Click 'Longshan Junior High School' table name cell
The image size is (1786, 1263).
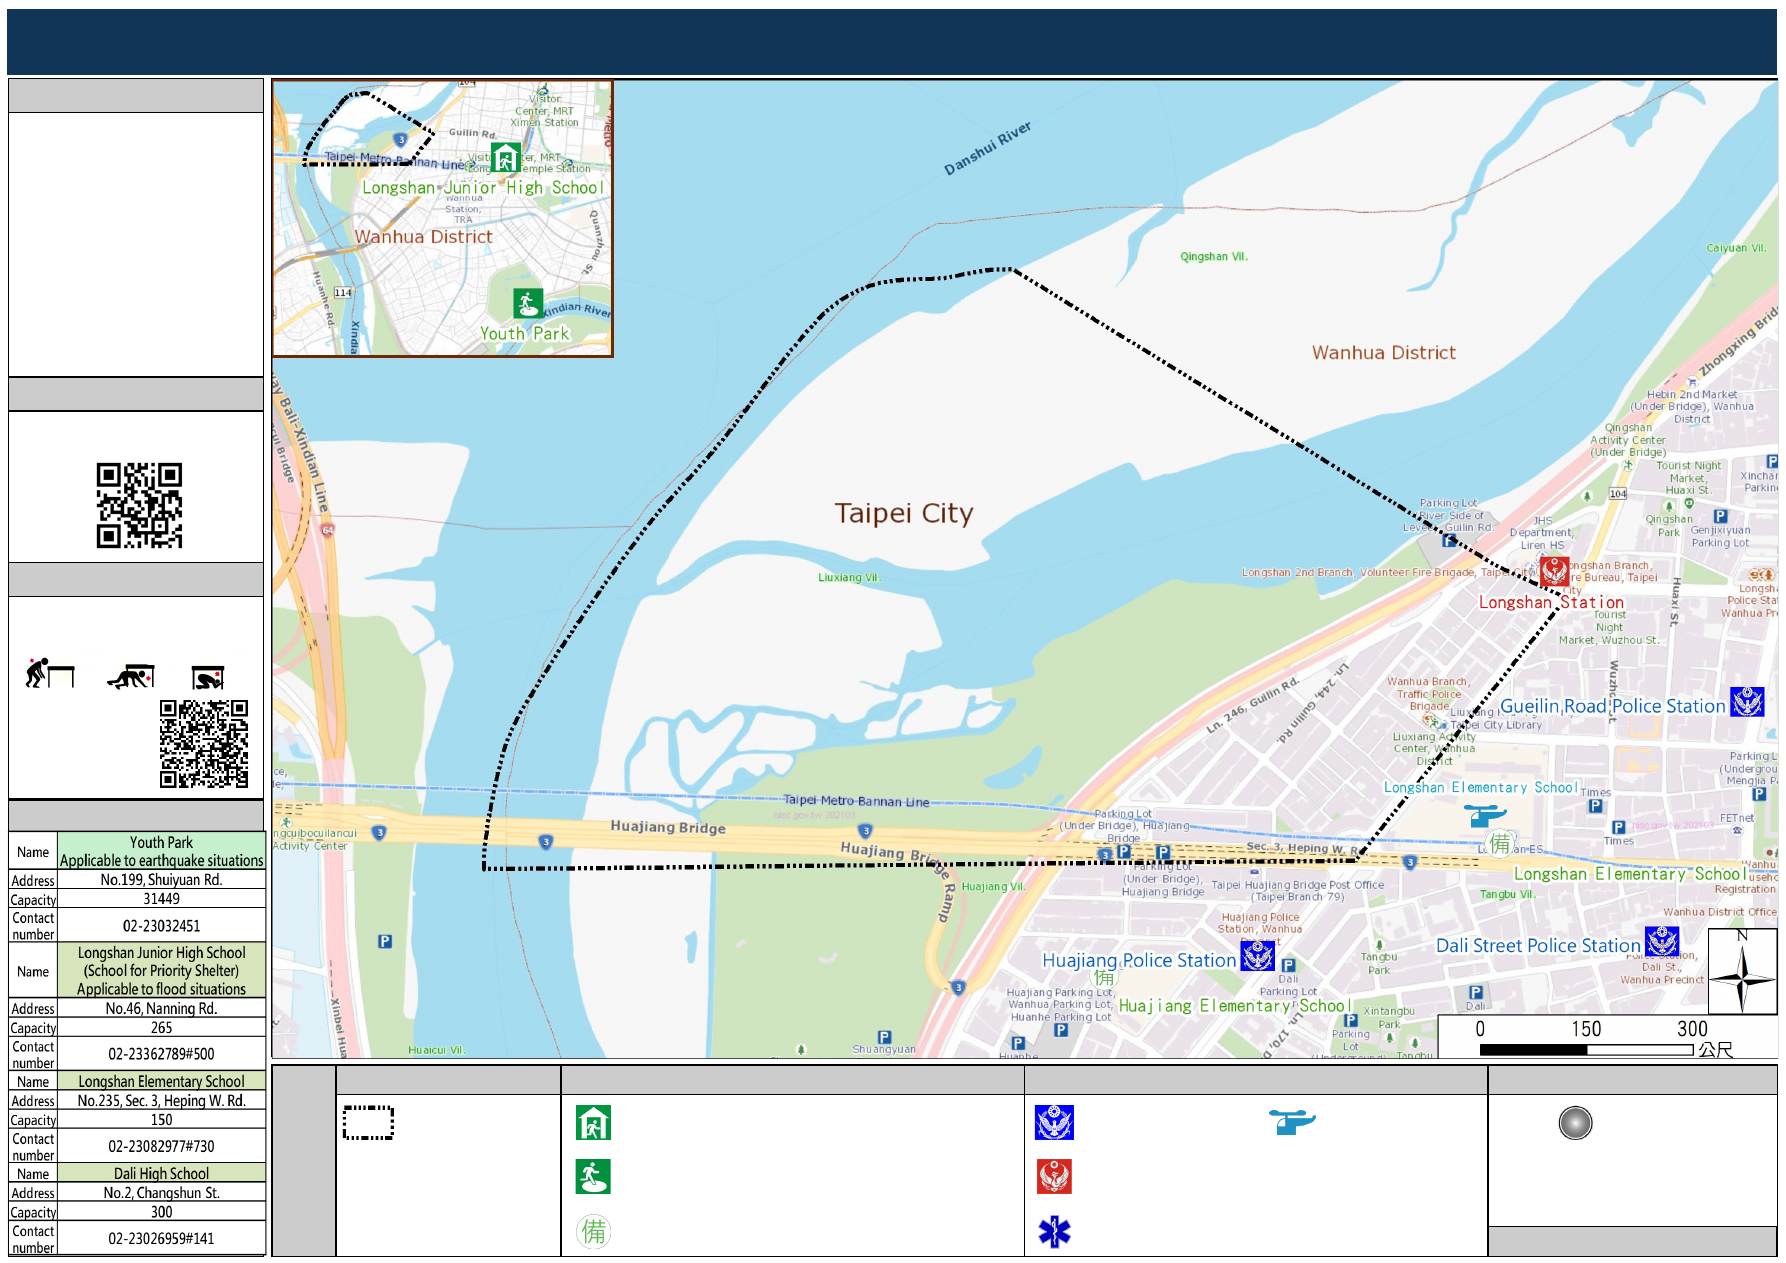(x=161, y=971)
